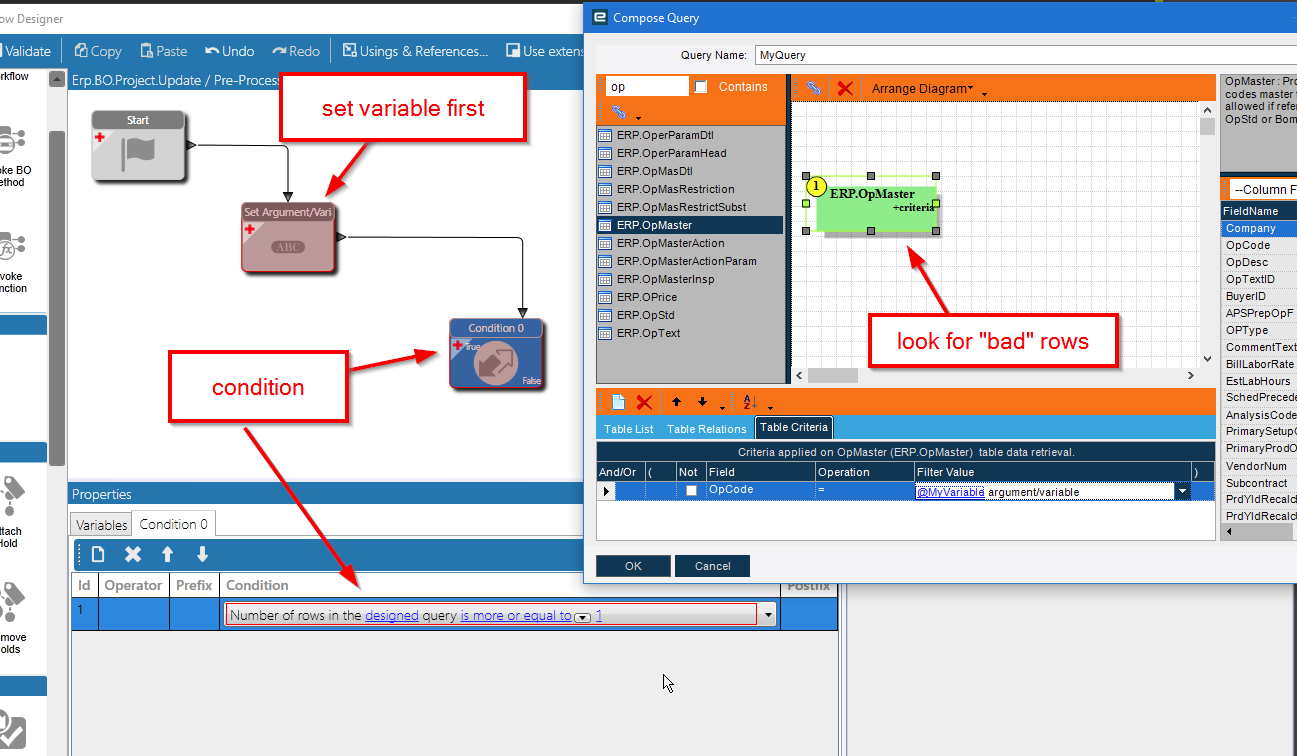The width and height of the screenshot is (1297, 756).
Task: Click the Query Name input field
Action: [x=1025, y=55]
